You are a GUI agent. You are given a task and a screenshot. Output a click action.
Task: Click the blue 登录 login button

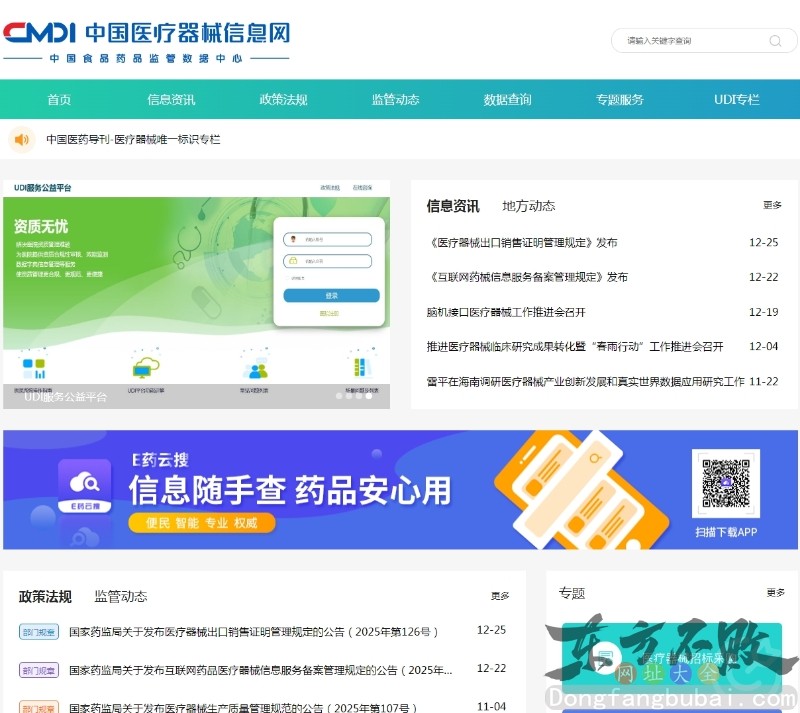point(332,295)
